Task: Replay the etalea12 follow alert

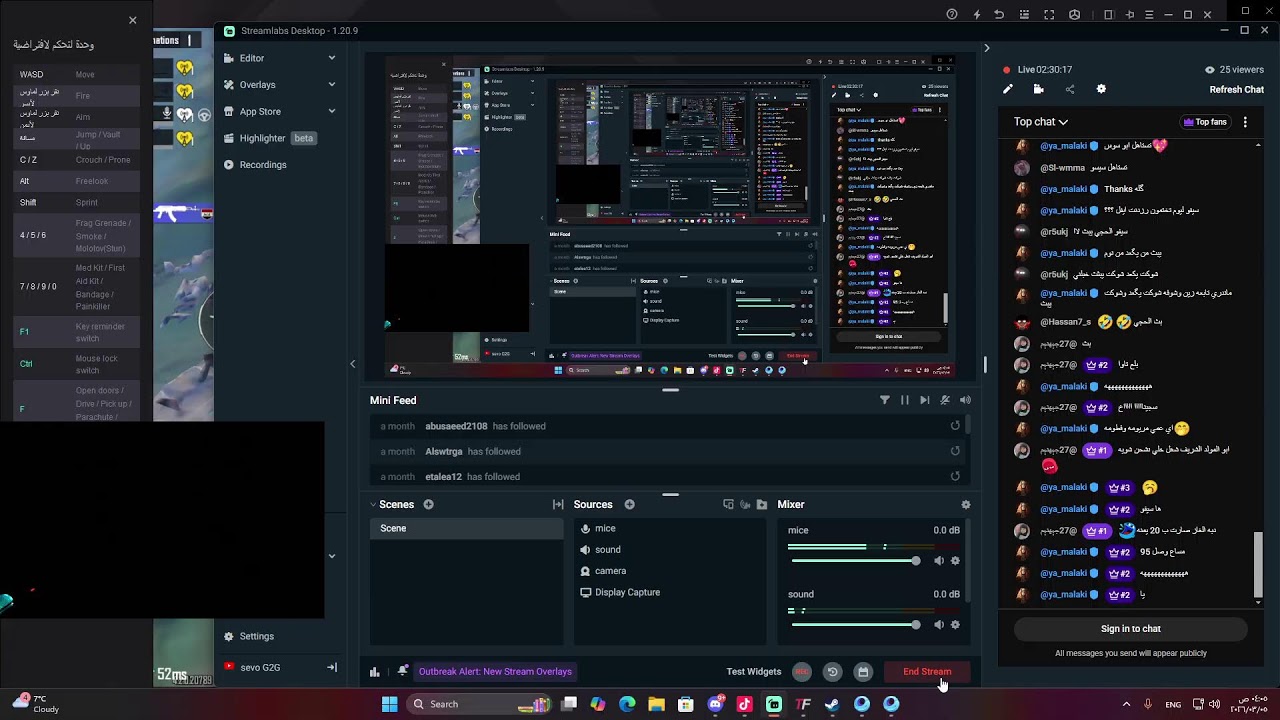Action: tap(955, 477)
